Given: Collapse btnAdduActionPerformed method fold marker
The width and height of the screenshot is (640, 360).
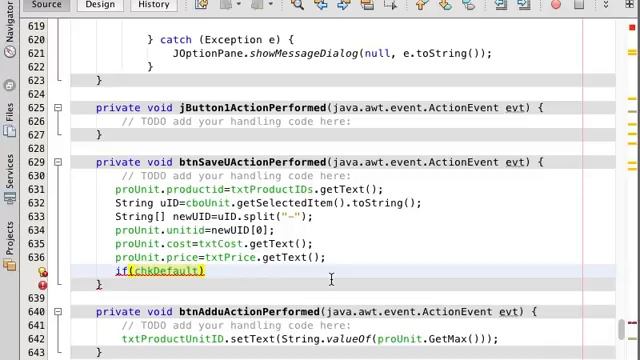Looking at the screenshot, I should pyautogui.click(x=58, y=312).
